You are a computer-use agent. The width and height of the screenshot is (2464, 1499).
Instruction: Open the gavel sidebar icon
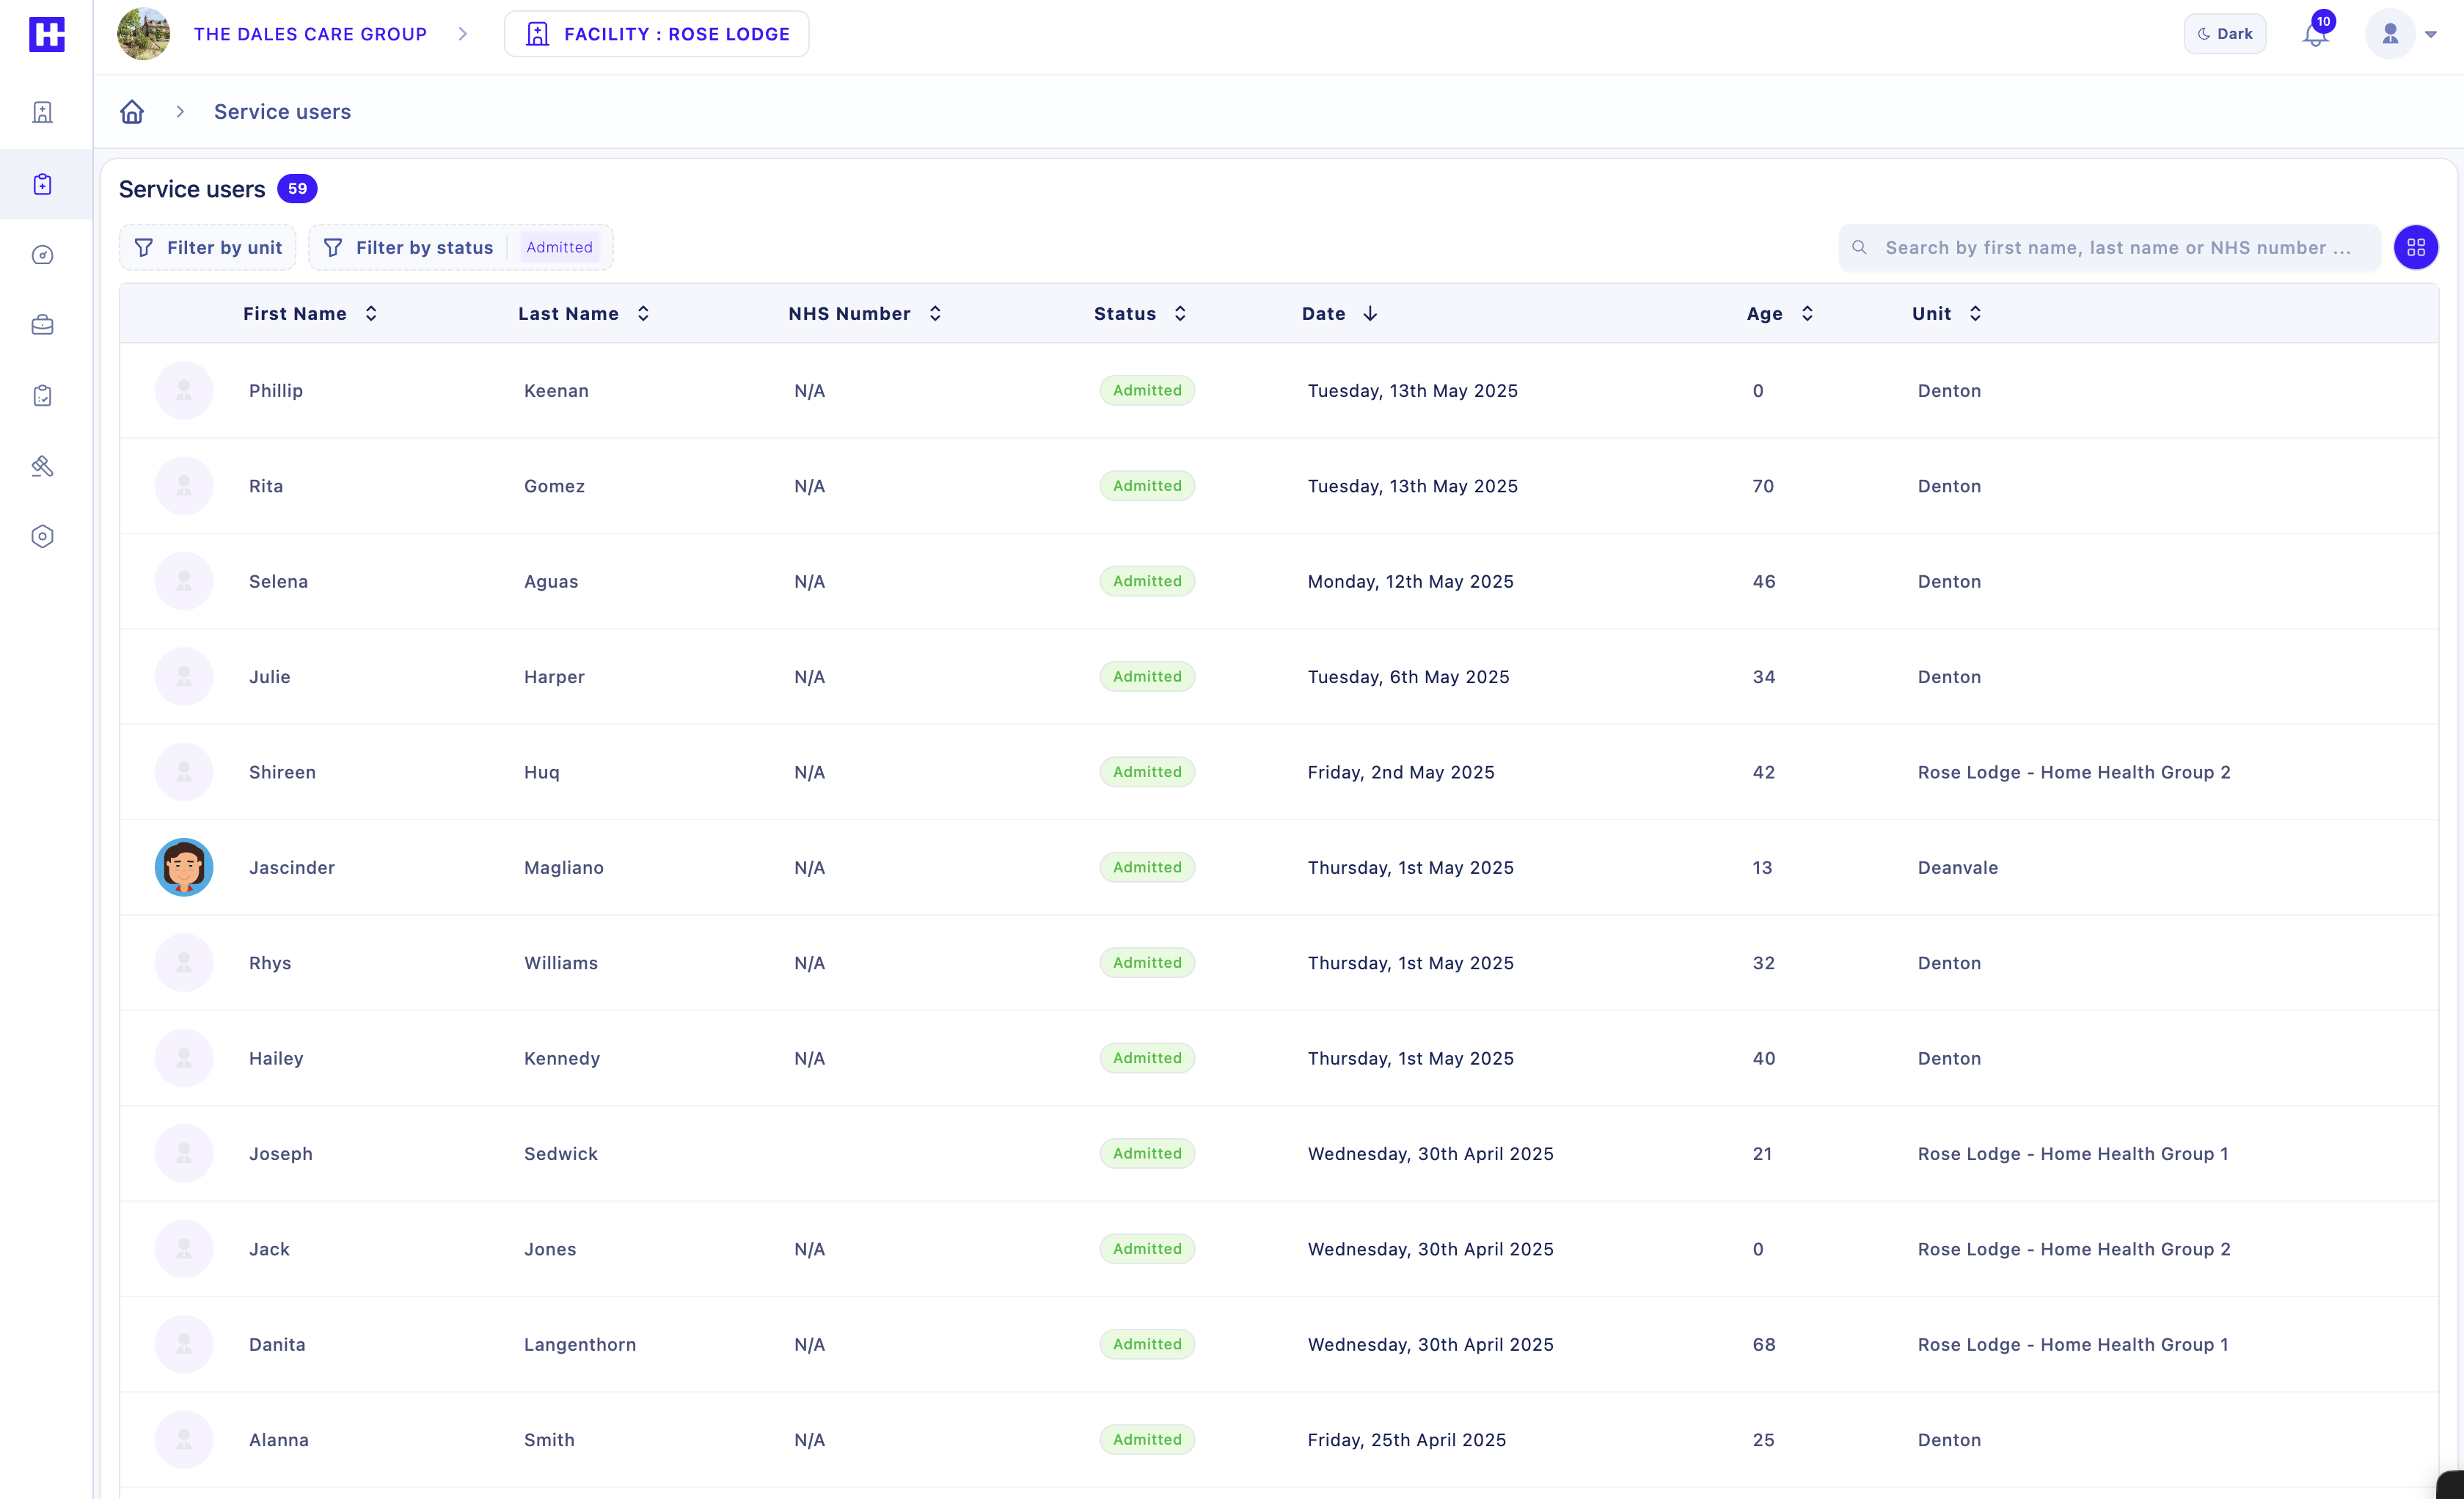click(42, 466)
